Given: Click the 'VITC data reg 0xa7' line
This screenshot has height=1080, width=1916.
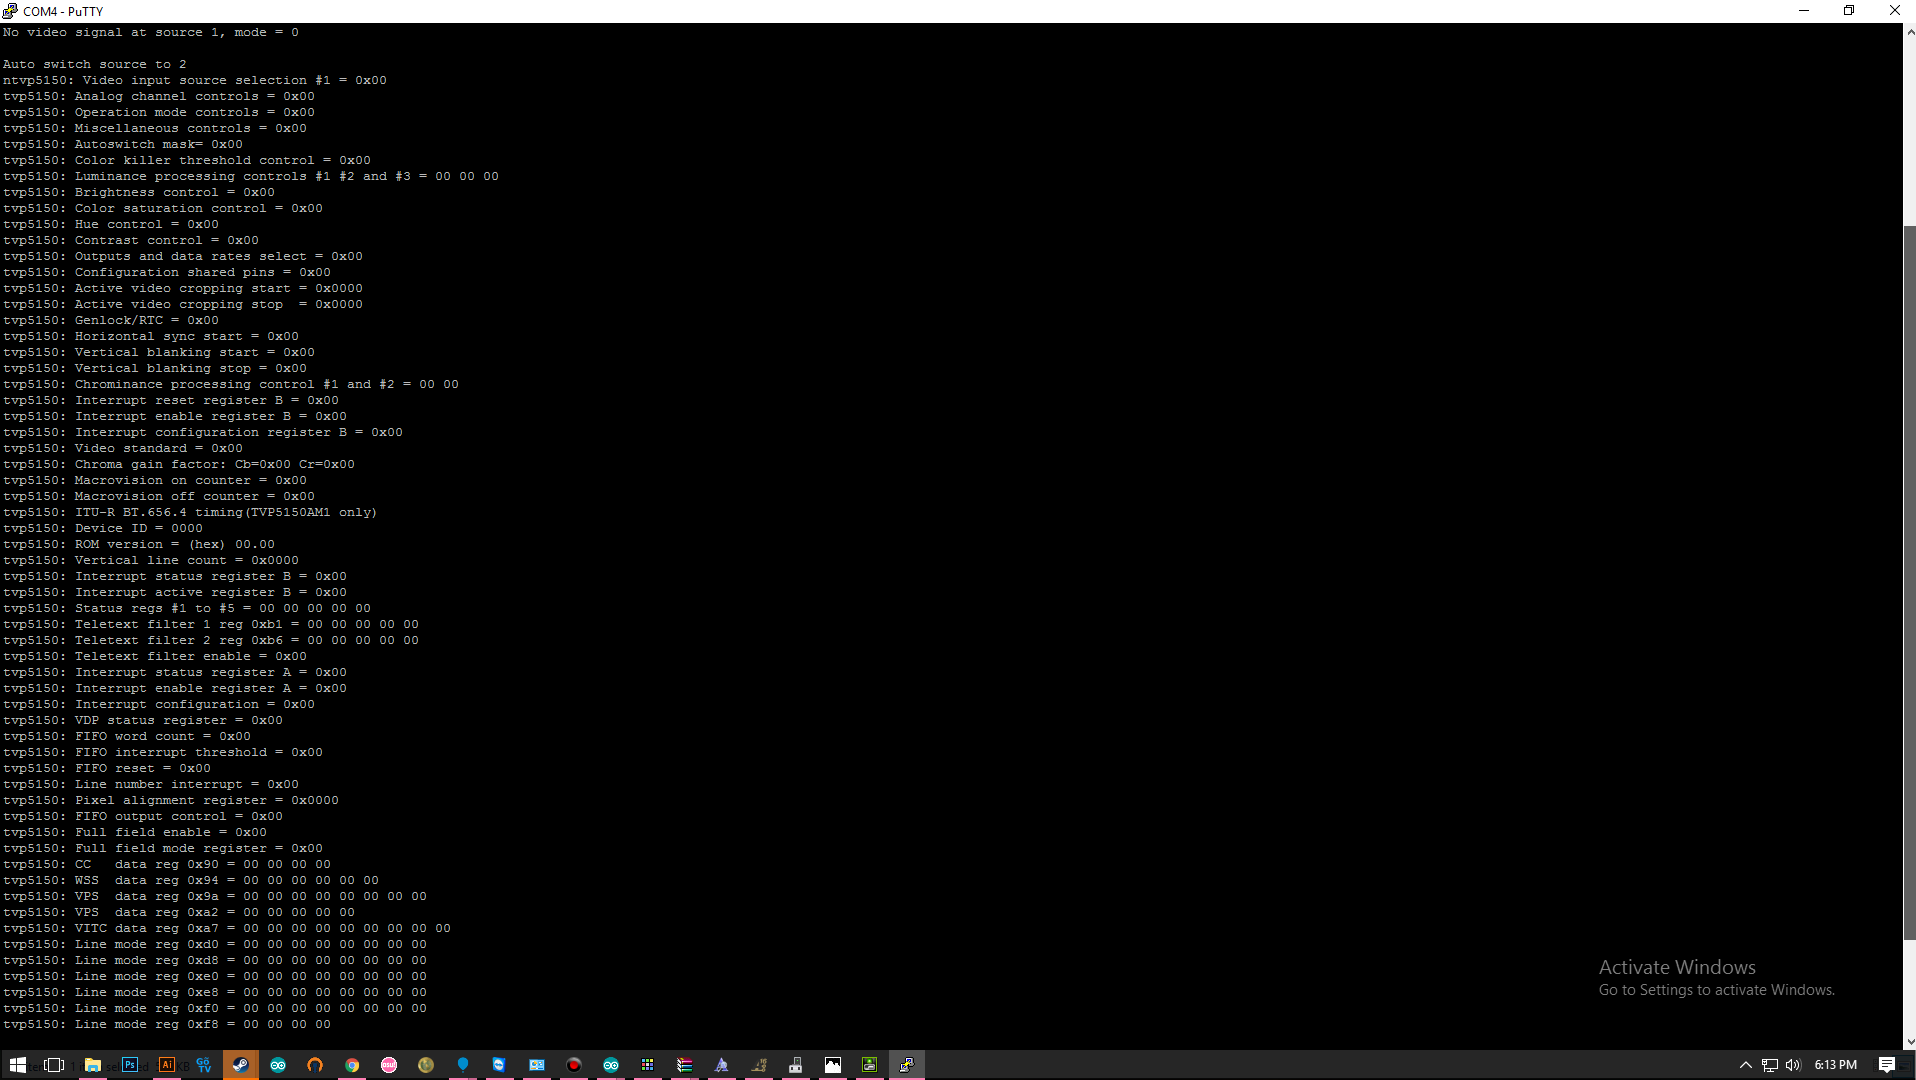Looking at the screenshot, I should 227,928.
